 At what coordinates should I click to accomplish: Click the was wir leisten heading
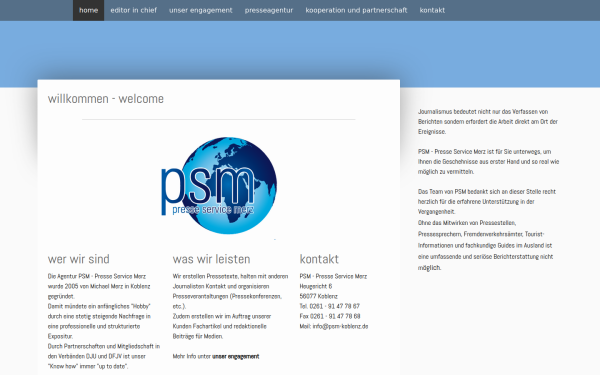[x=211, y=259]
